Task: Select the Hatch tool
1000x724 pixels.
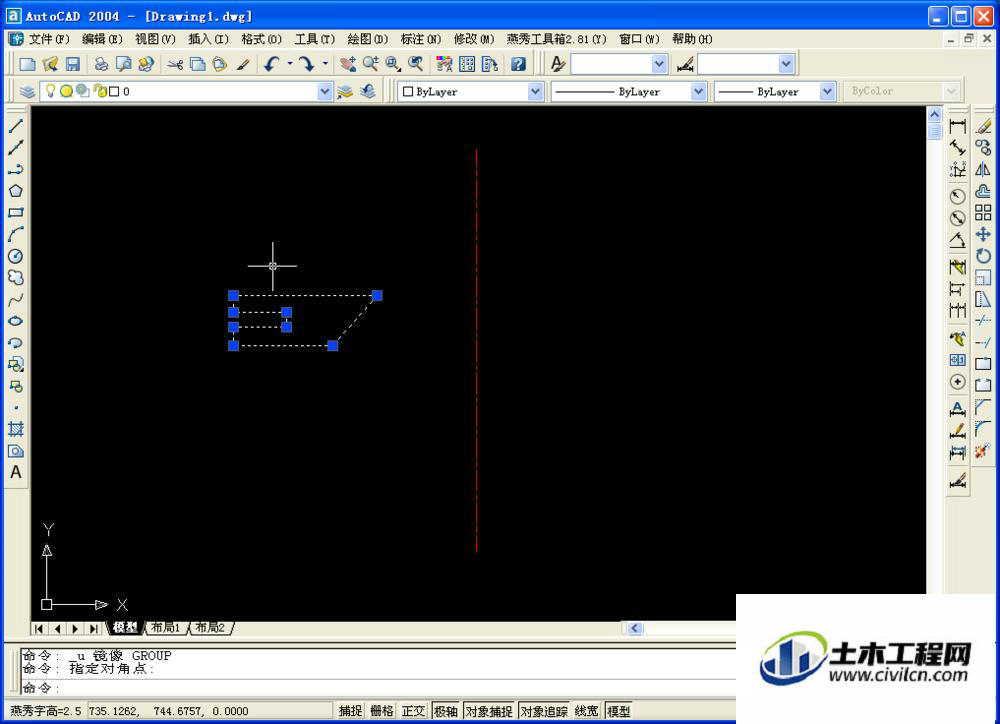Action: (x=16, y=429)
